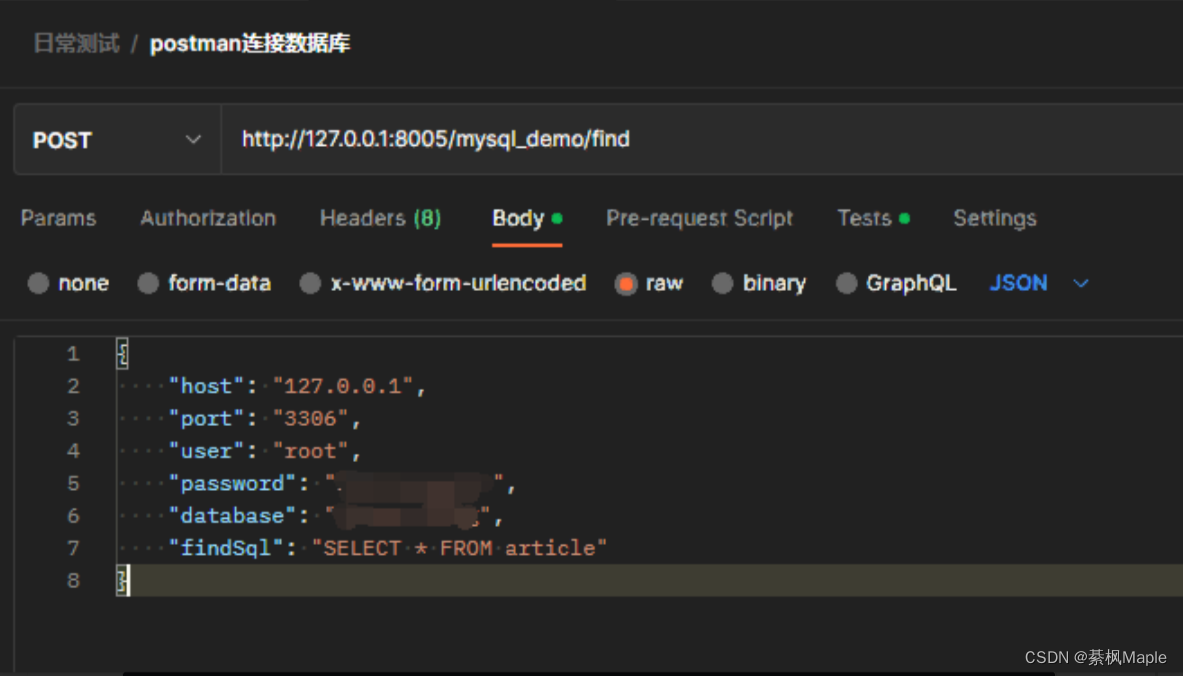Click the postman连接数据库 request name
The width and height of the screenshot is (1183, 676).
[x=250, y=43]
